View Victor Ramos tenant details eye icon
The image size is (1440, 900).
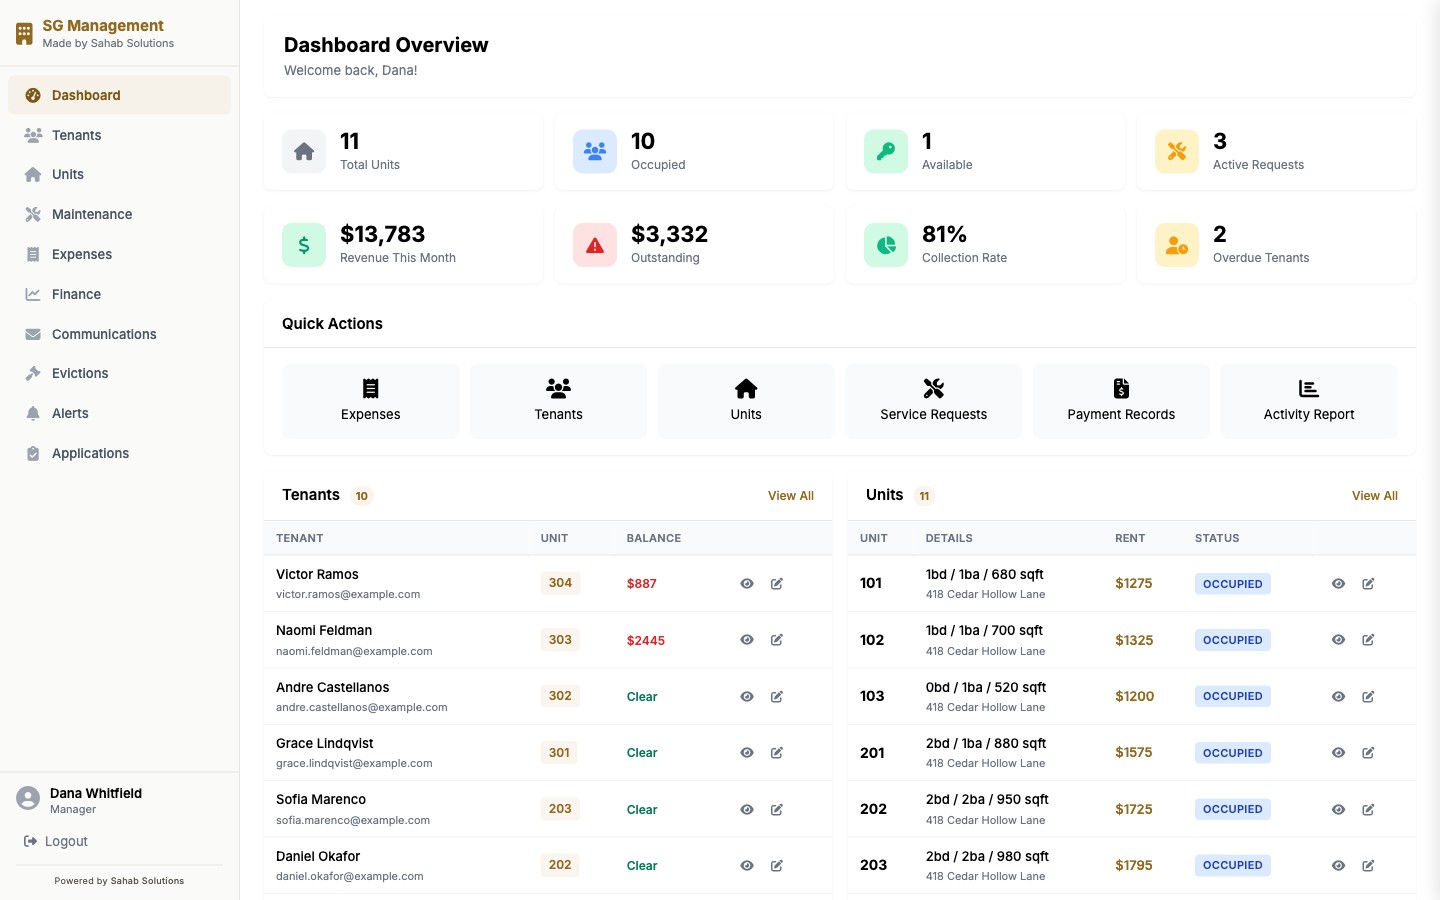[747, 584]
